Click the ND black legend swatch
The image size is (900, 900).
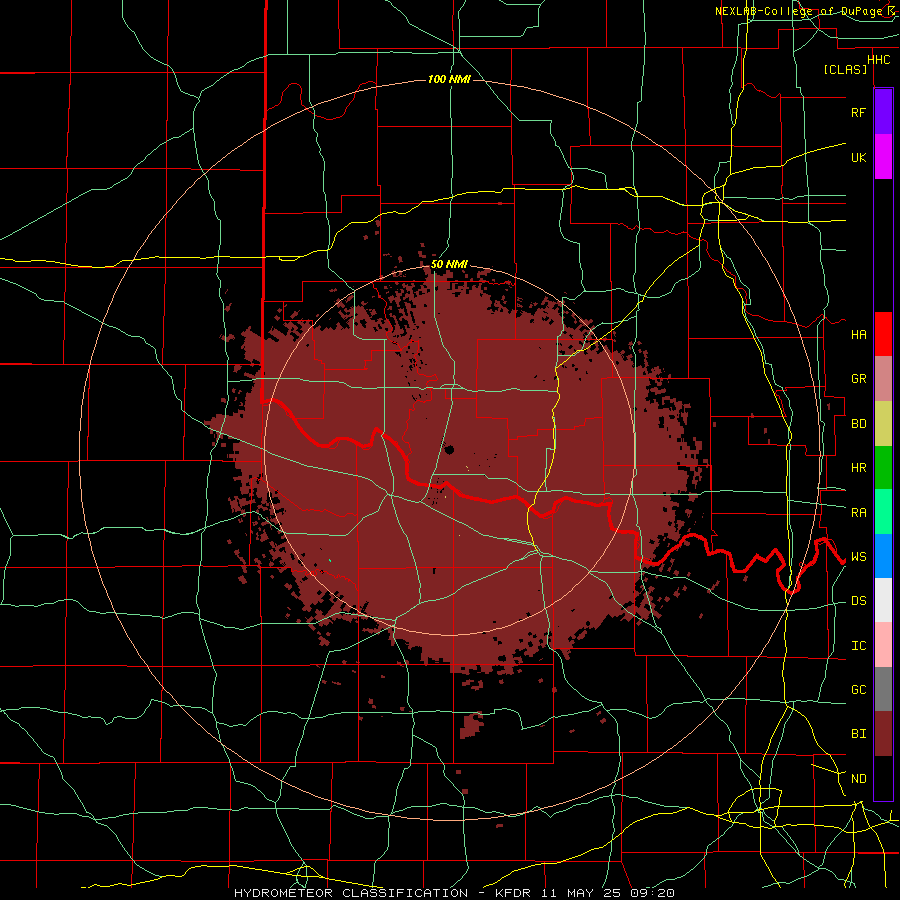tap(883, 778)
